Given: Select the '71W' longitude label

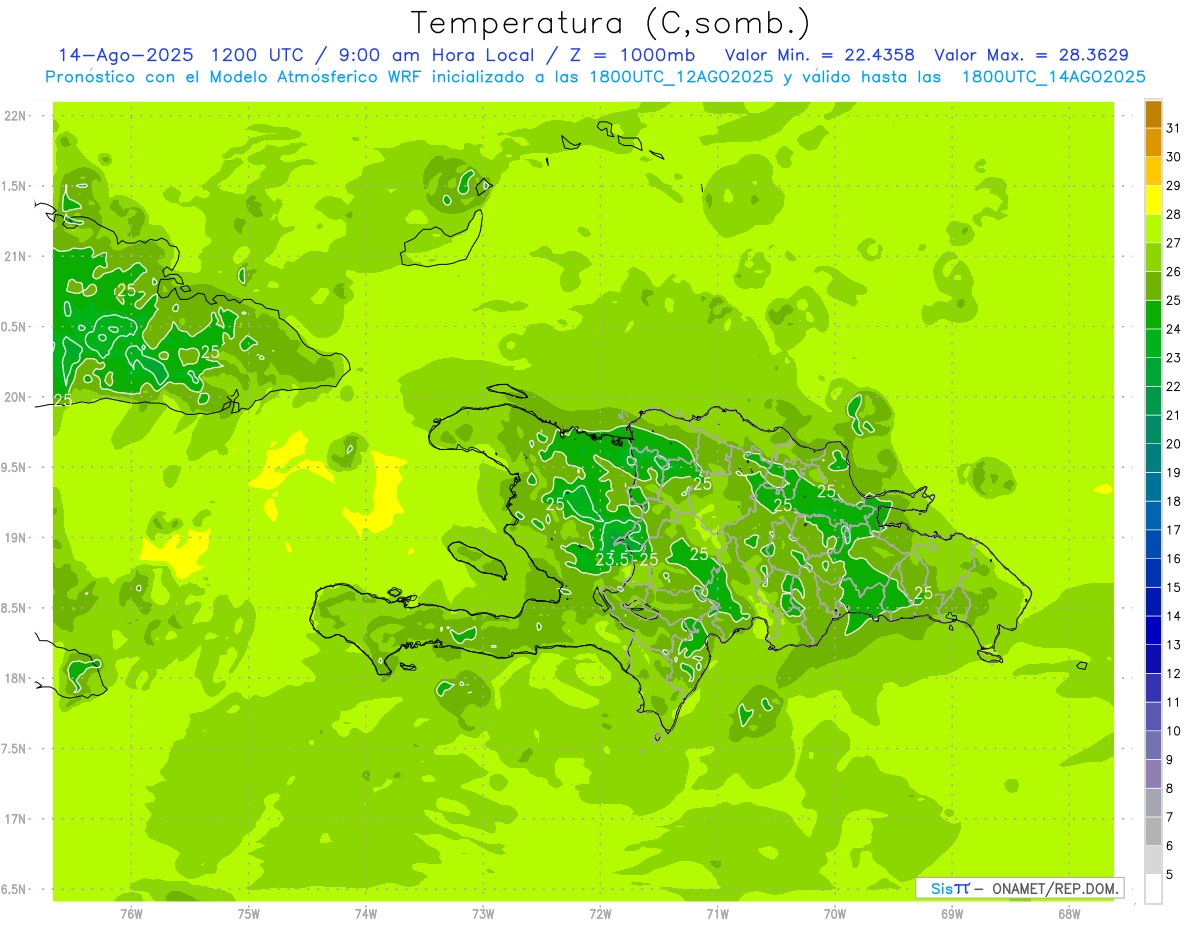Looking at the screenshot, I should [717, 913].
